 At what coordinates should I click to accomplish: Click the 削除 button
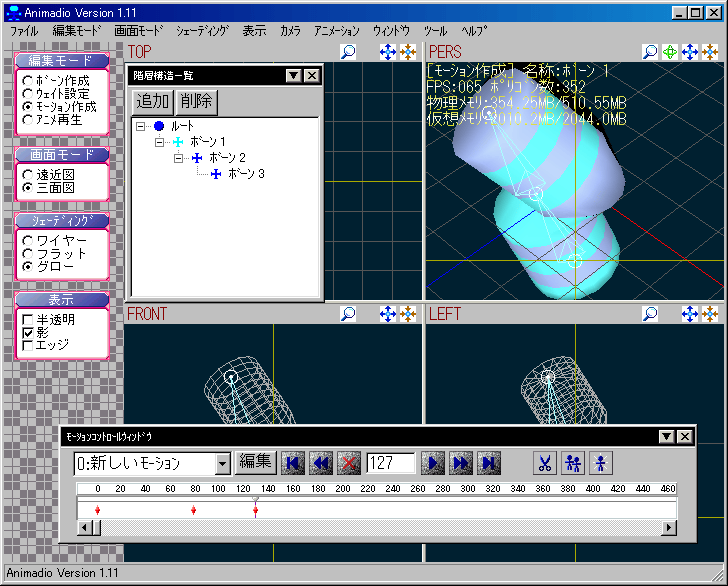196,101
